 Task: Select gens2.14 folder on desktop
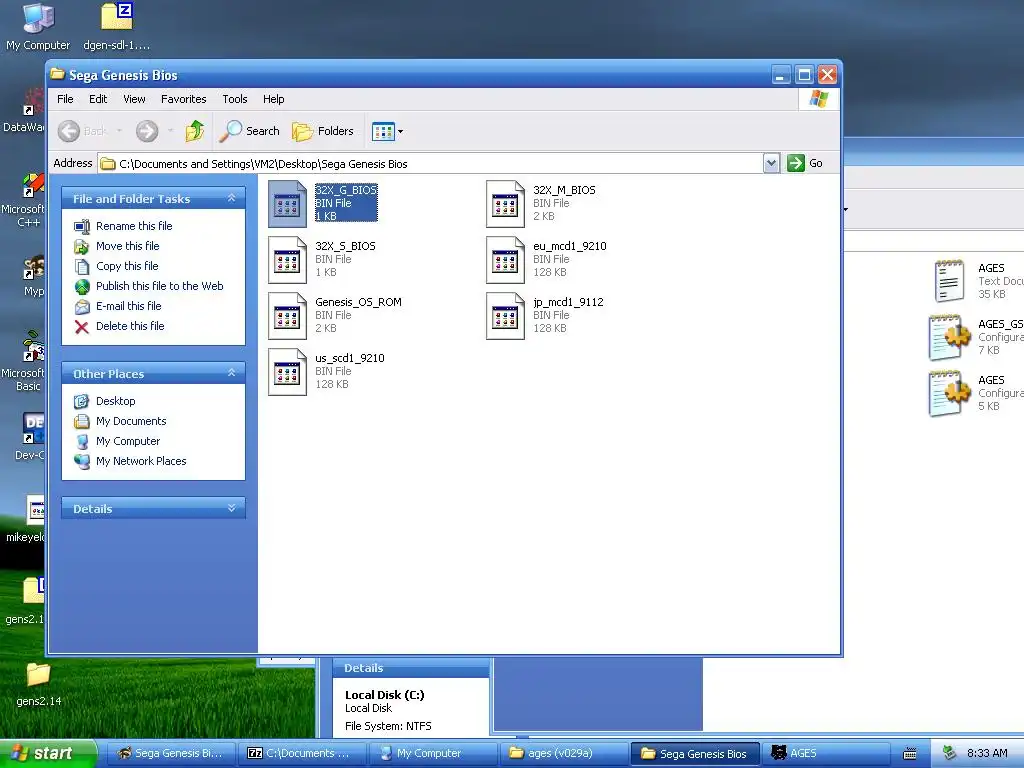click(x=39, y=685)
